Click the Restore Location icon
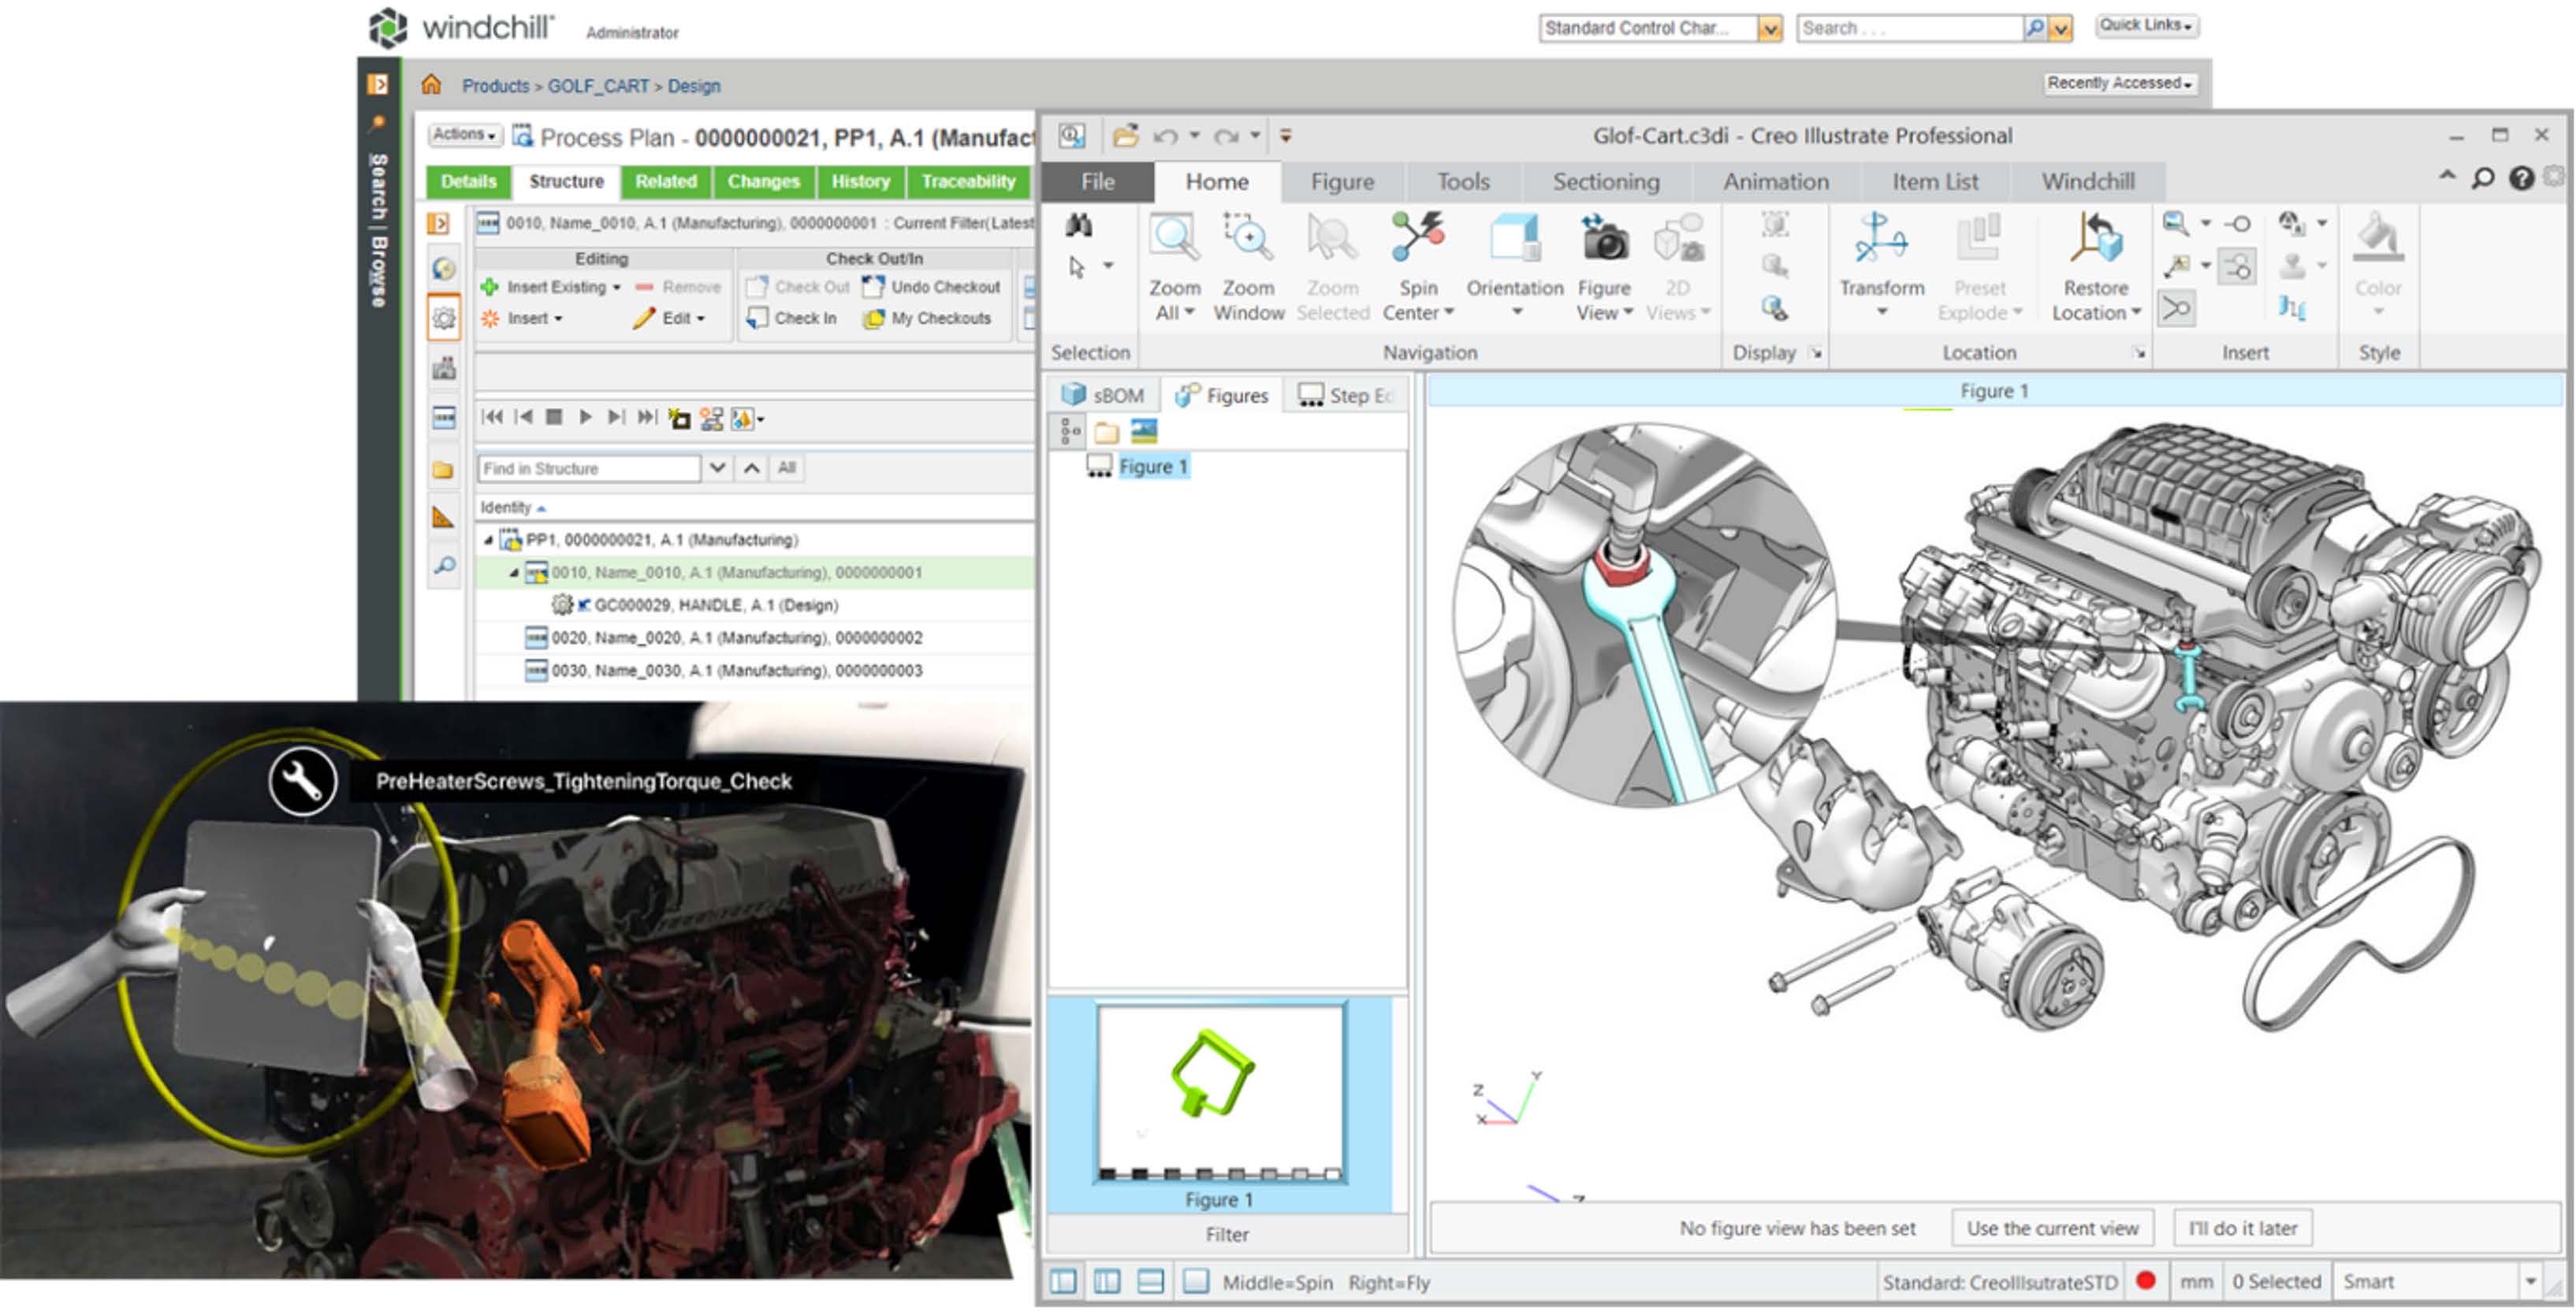Viewport: 2576px width, 1312px height. pyautogui.click(x=2094, y=240)
